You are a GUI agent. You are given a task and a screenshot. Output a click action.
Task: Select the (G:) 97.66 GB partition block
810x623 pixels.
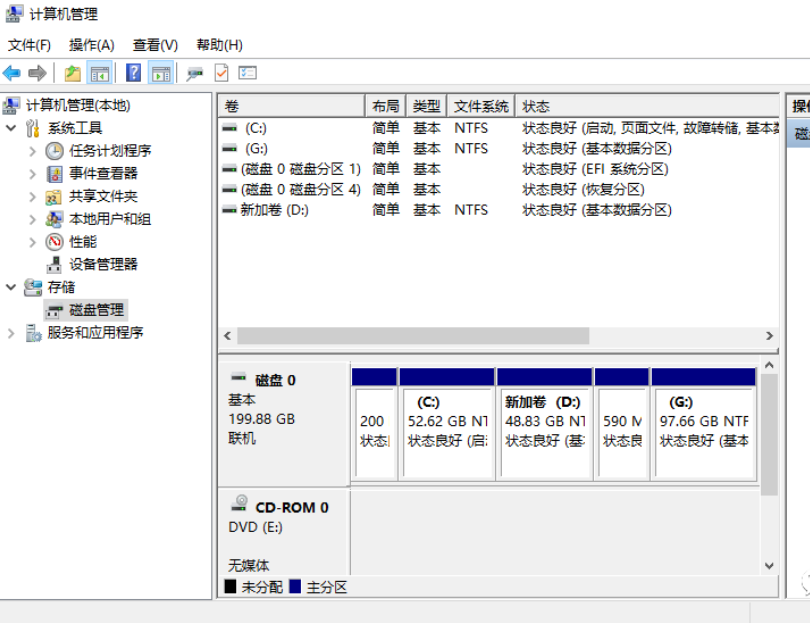click(x=703, y=431)
